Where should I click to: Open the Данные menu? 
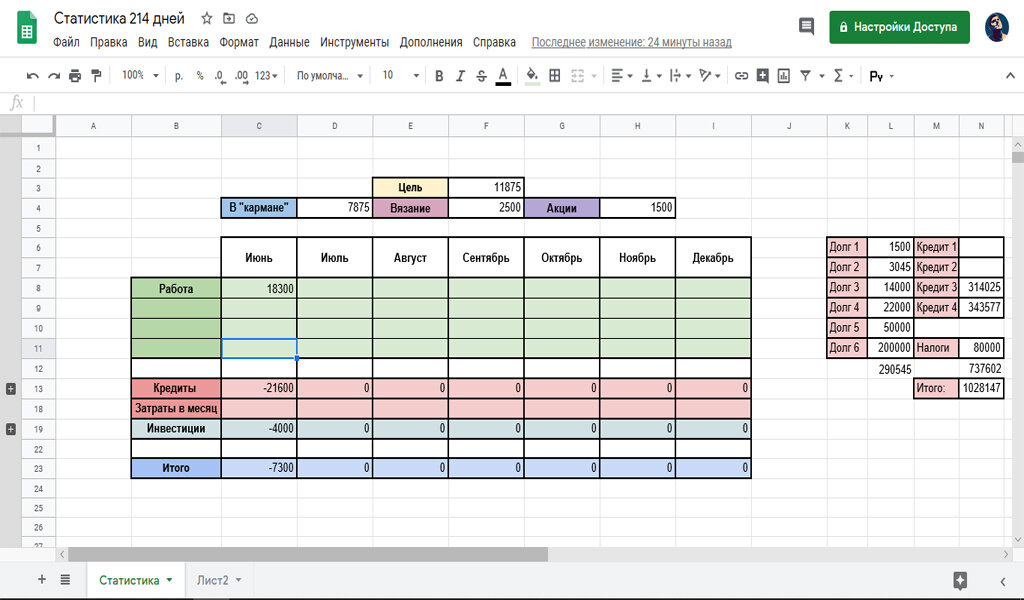point(289,42)
